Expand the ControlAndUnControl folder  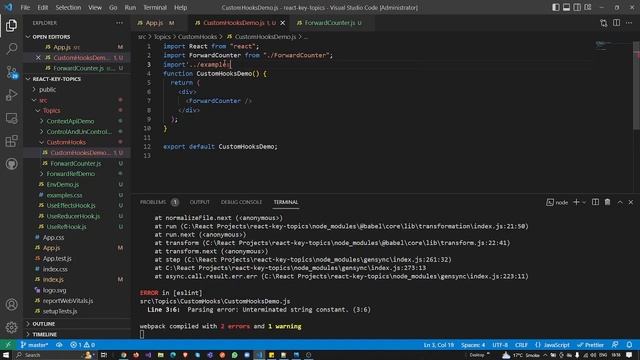pos(78,132)
